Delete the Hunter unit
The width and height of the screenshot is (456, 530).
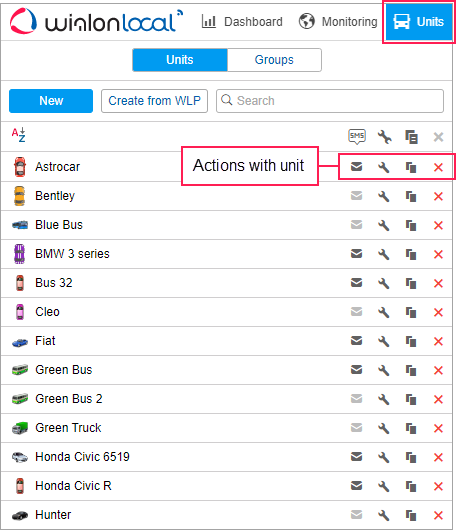coord(438,515)
